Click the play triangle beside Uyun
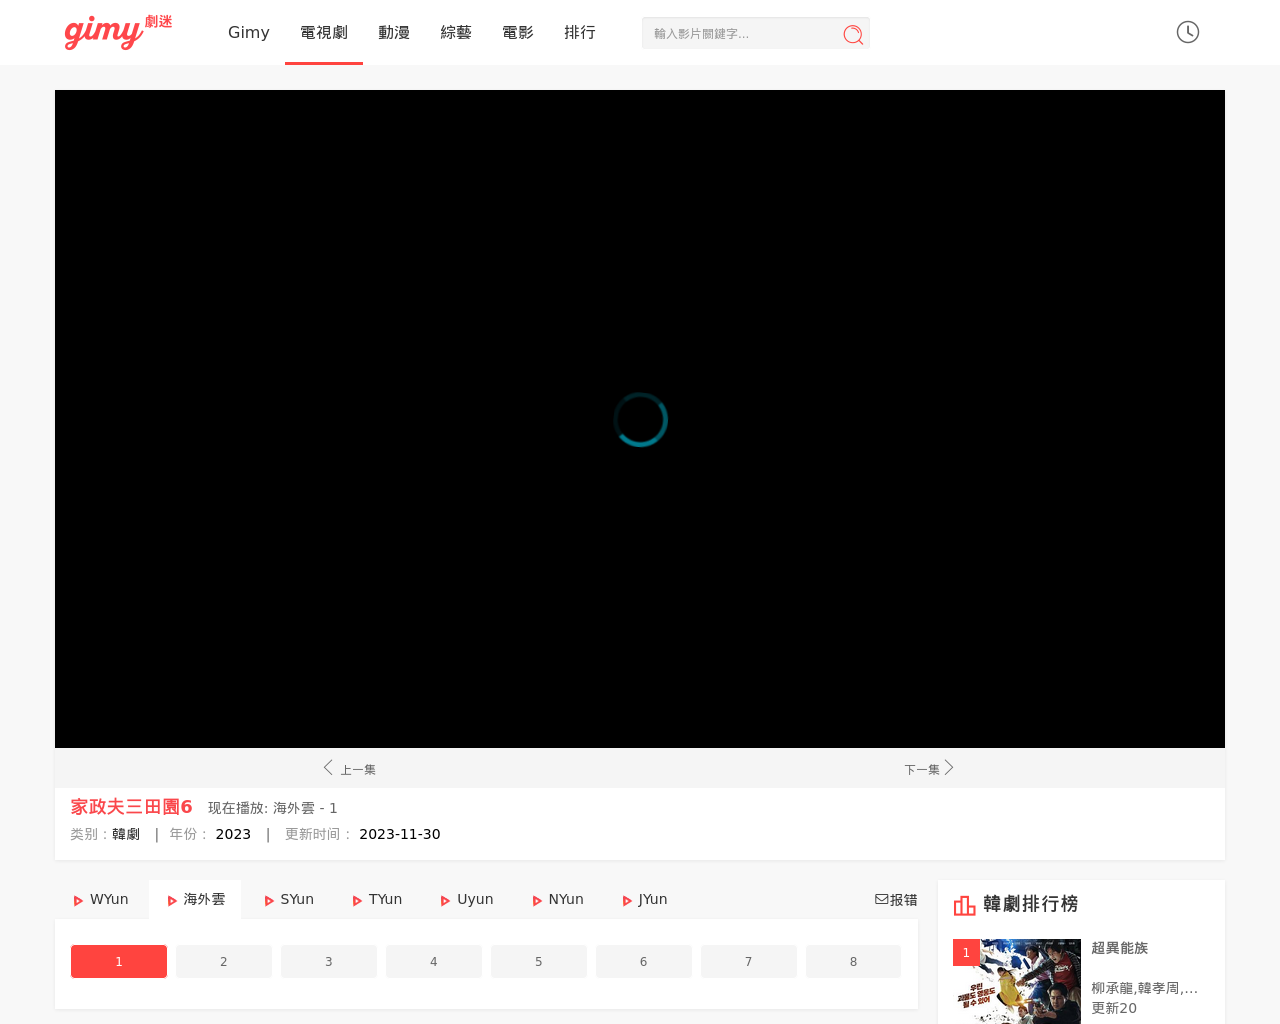 [445, 900]
